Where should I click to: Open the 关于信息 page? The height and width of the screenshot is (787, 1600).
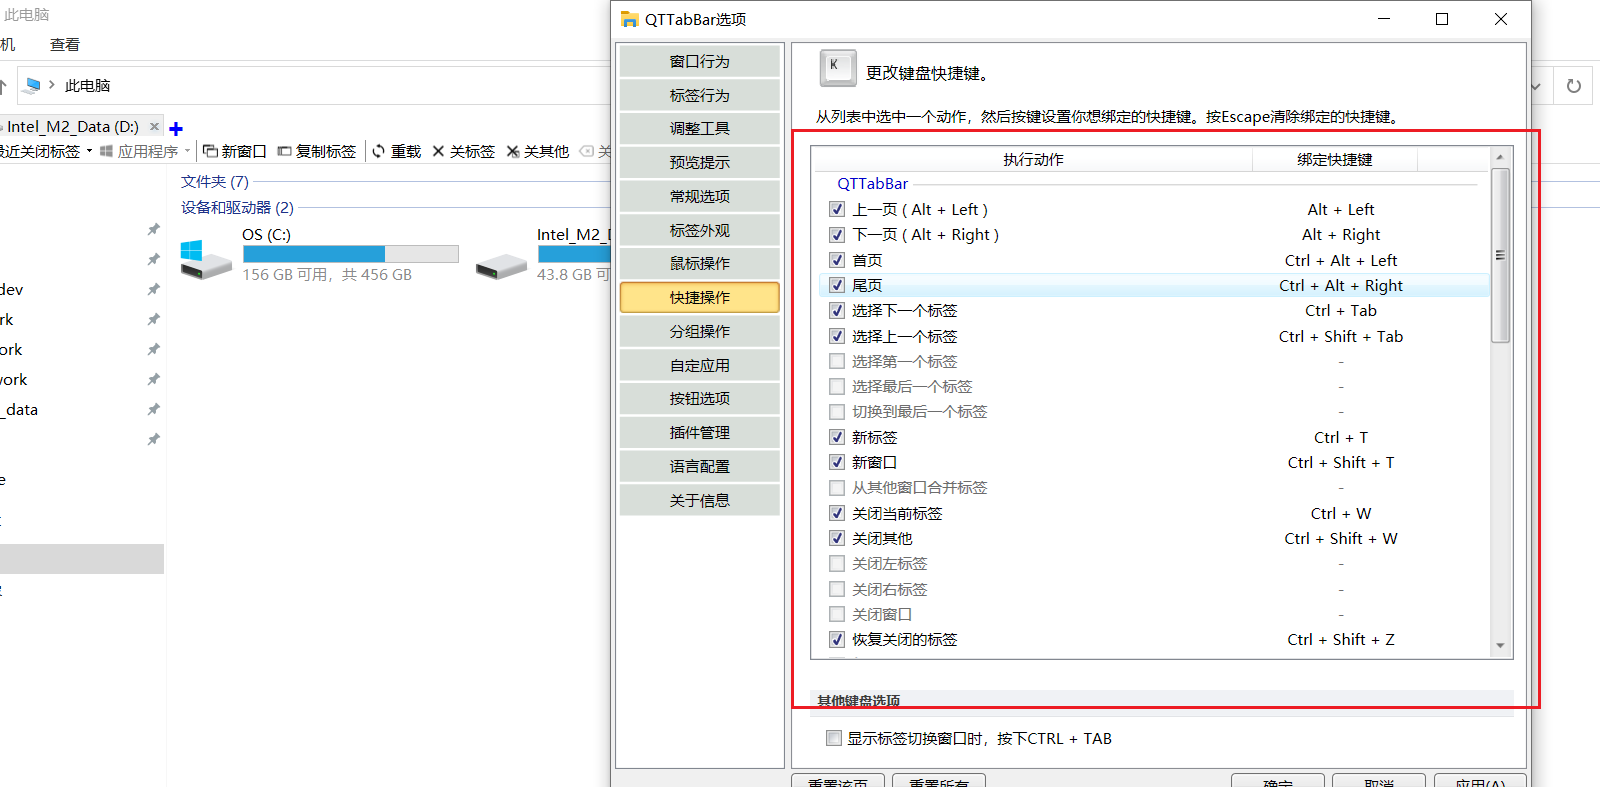(x=700, y=500)
